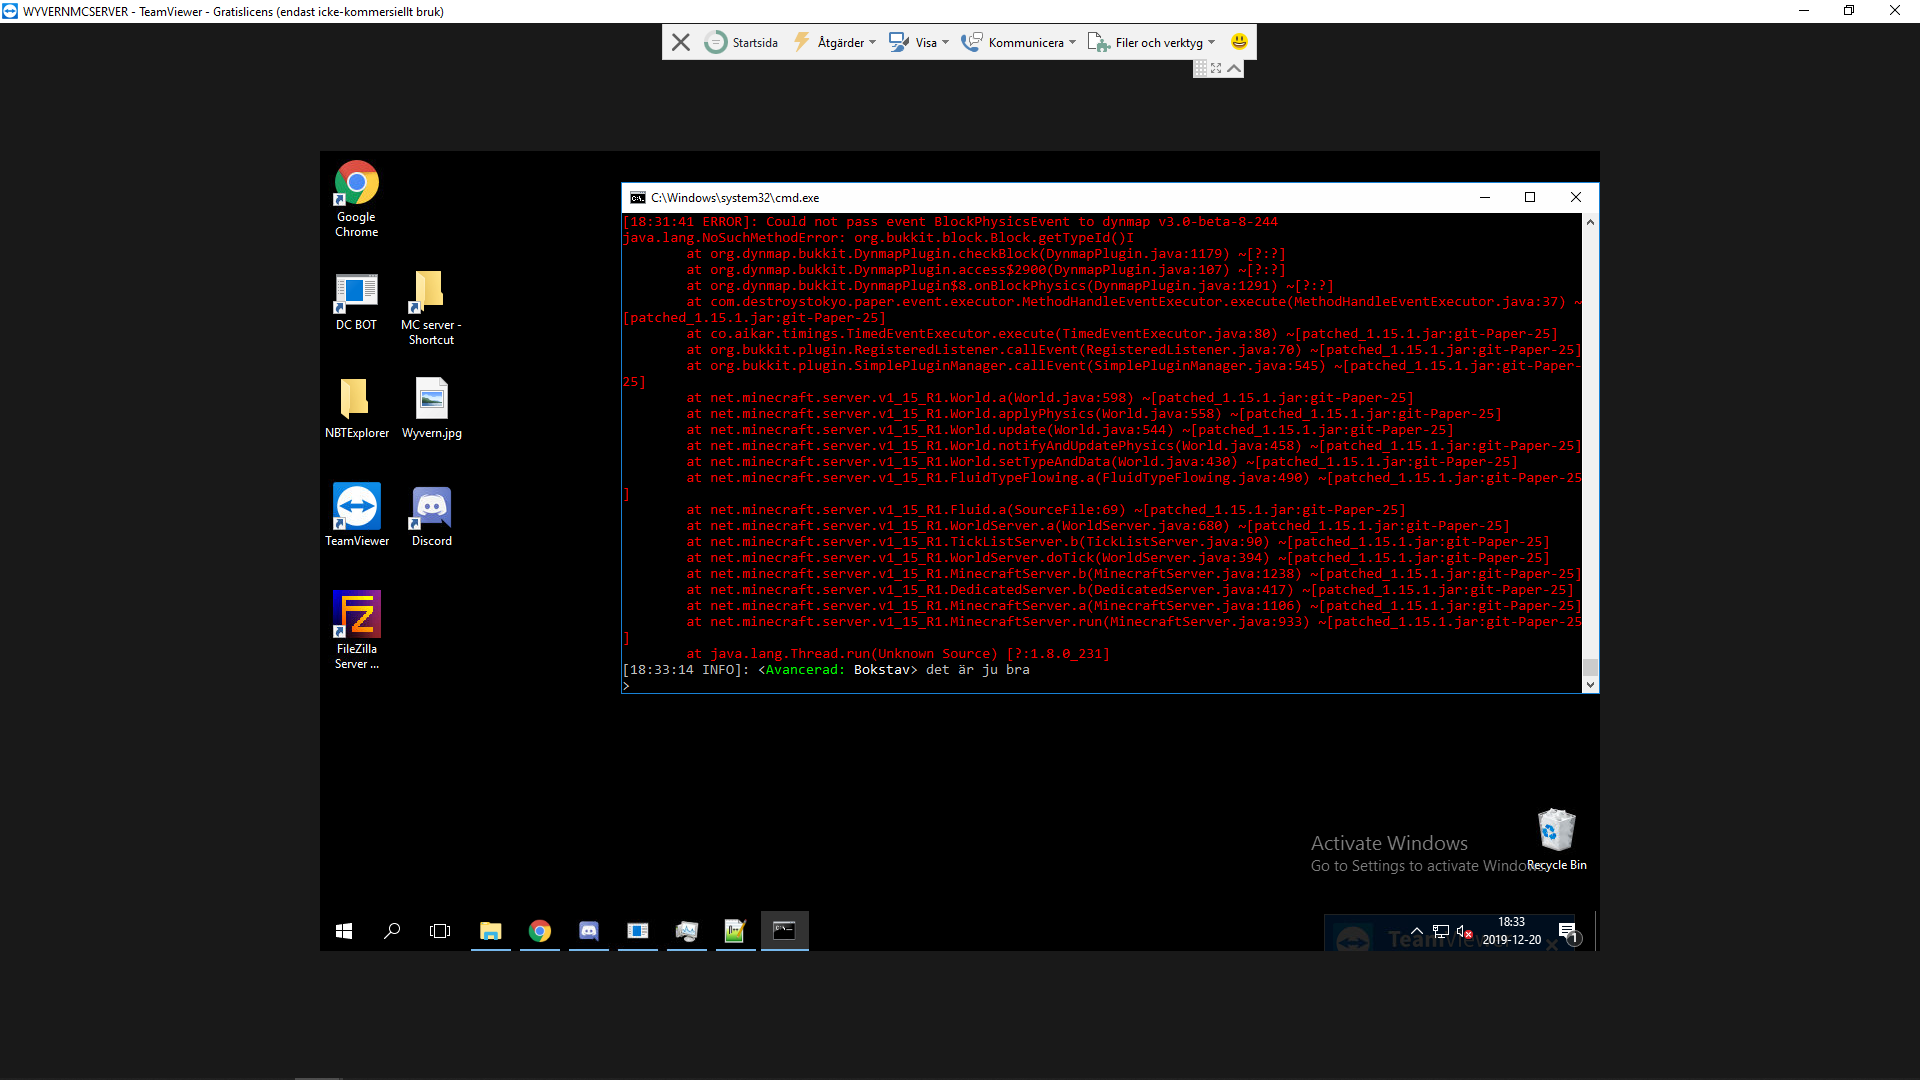The width and height of the screenshot is (1920, 1080).
Task: Switch to the notepad editor taskbar icon
Action: pyautogui.click(x=736, y=931)
